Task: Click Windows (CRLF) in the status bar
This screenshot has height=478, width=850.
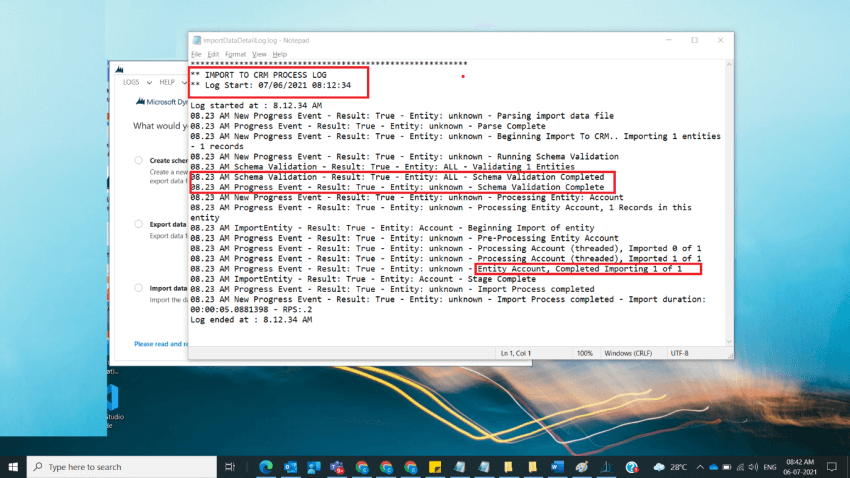Action: (x=628, y=353)
